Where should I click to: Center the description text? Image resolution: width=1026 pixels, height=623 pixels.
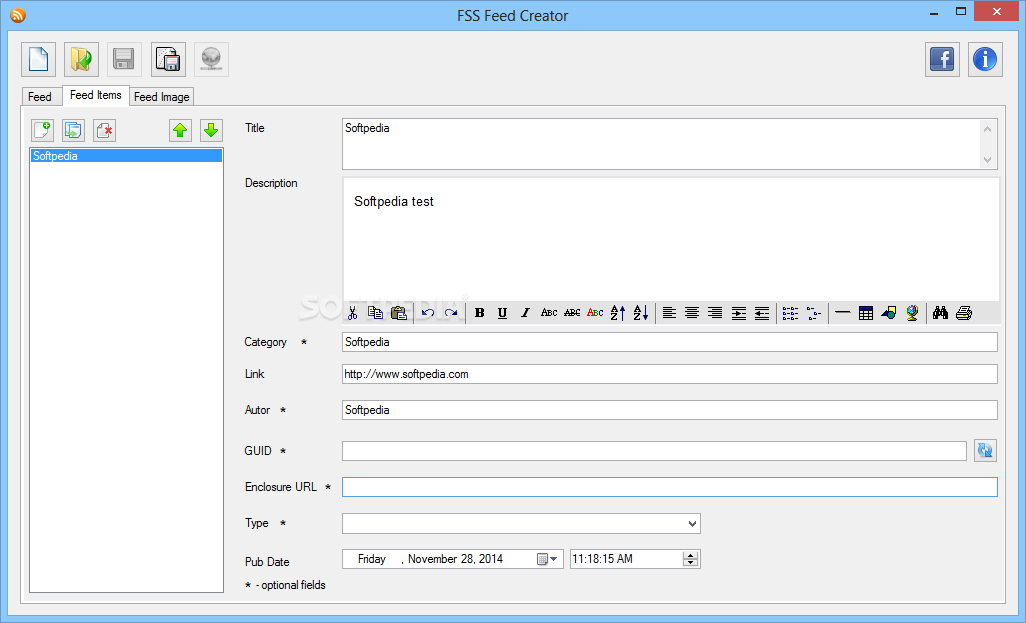point(692,313)
